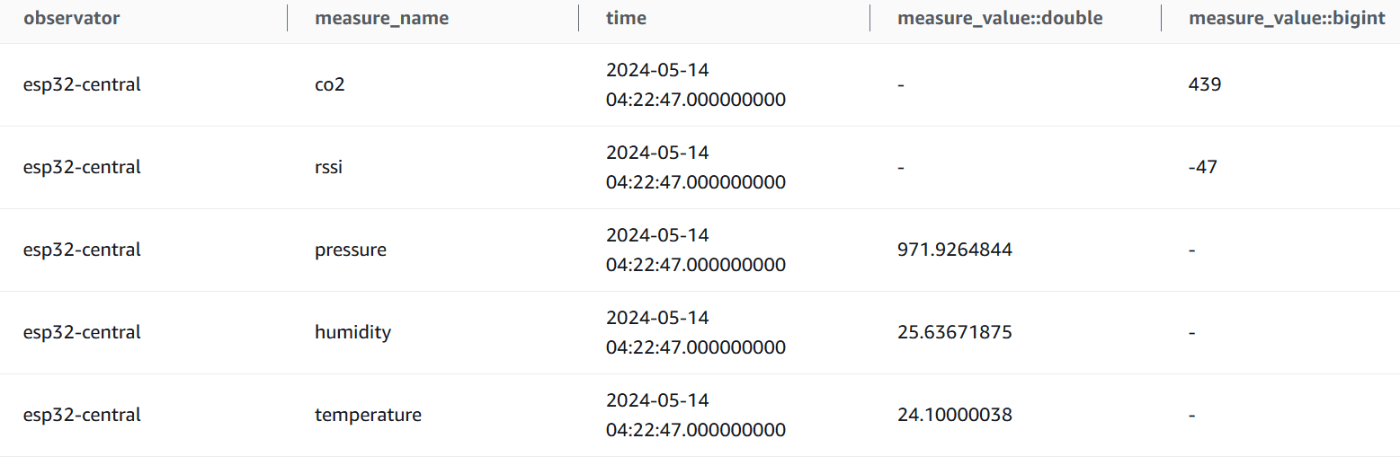Click the humidity measure name cell
Screen dimensions: 1400x465
tap(353, 332)
